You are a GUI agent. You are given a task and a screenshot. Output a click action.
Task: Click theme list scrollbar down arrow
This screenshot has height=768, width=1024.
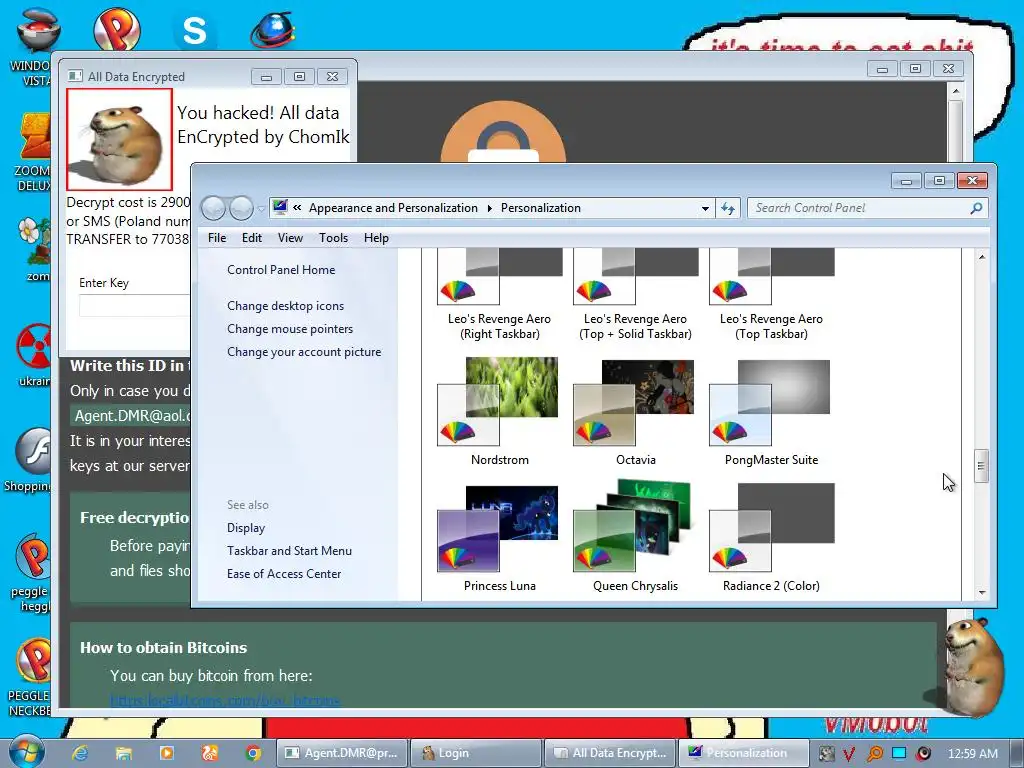point(982,592)
